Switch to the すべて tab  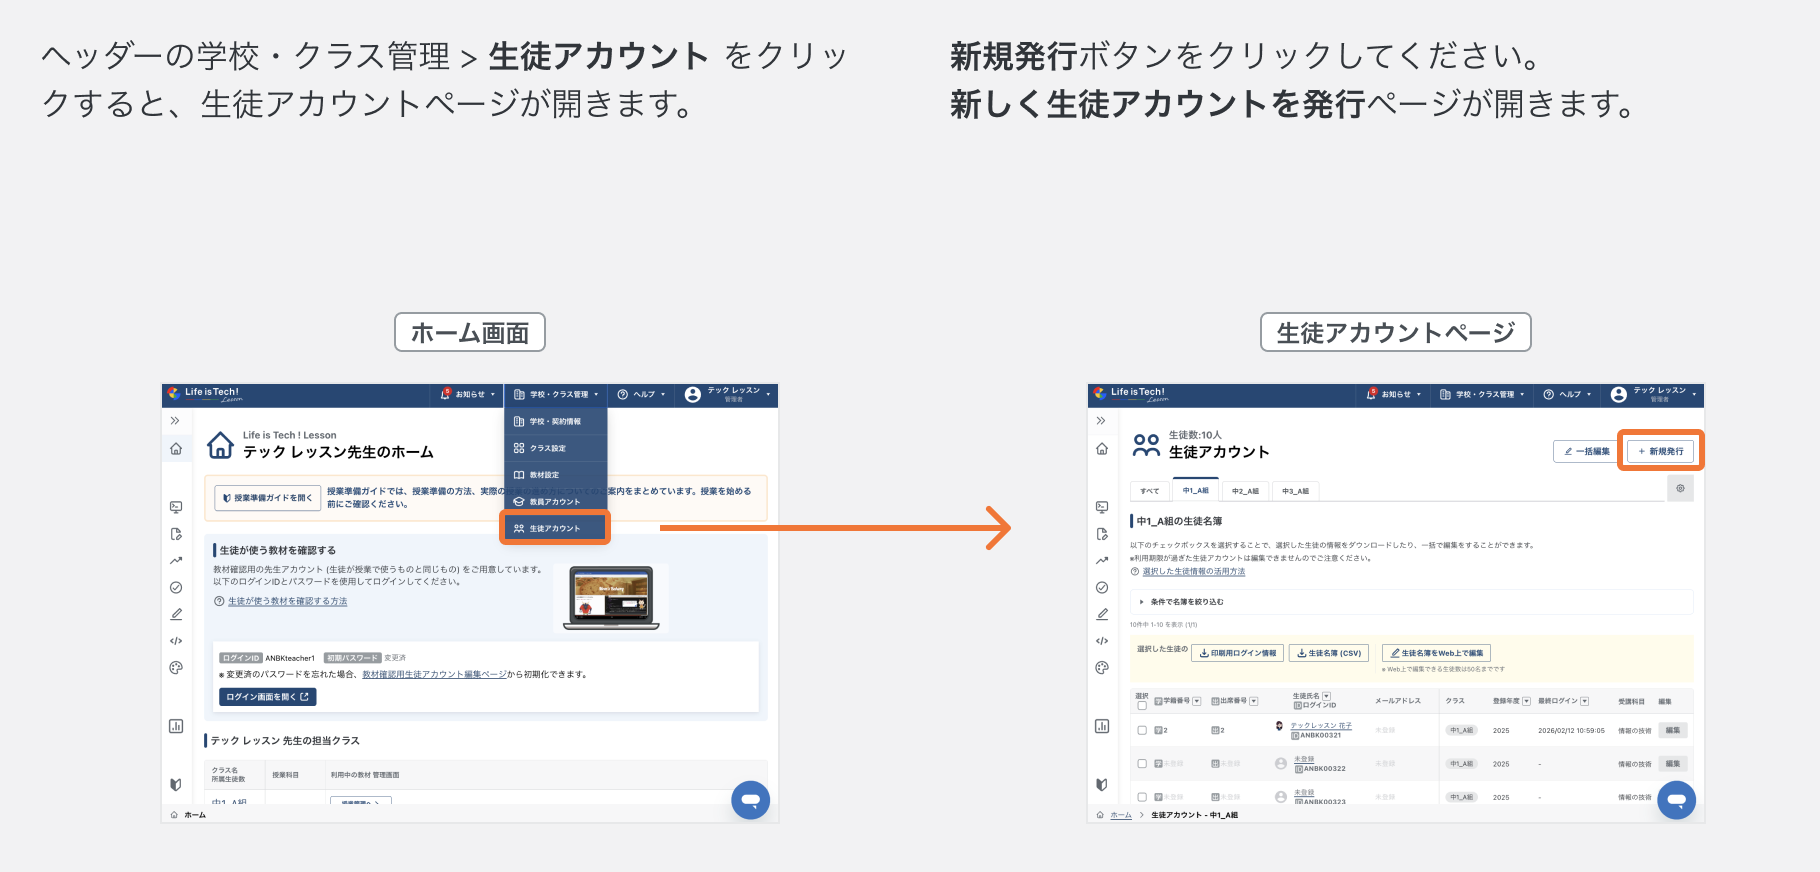(1150, 491)
